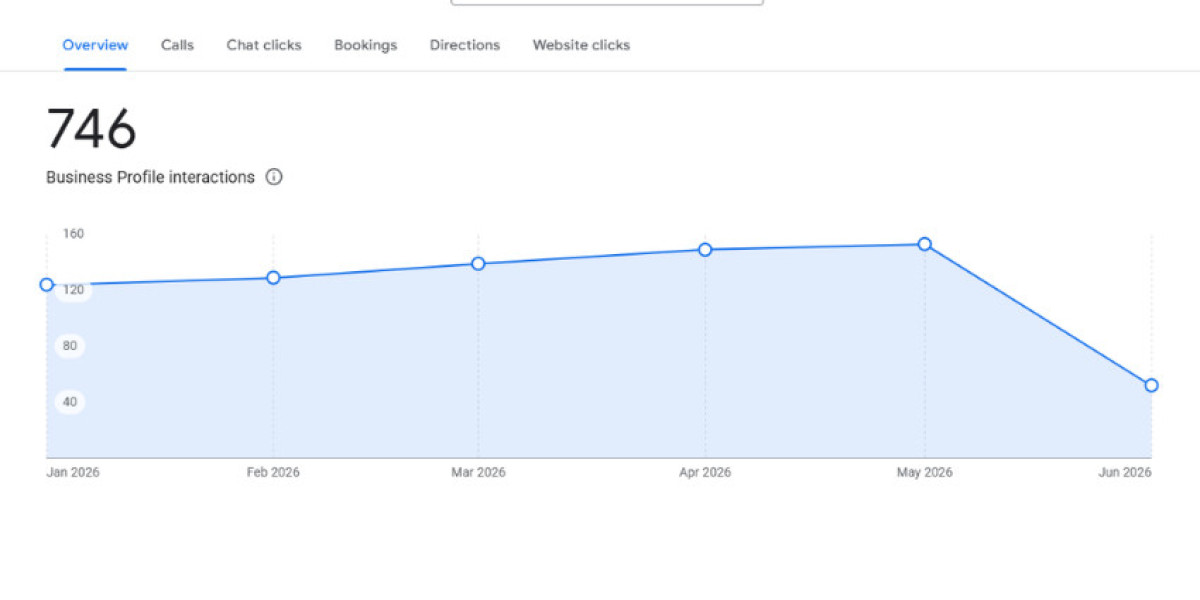Screen dimensions: 1200x600
Task: Click the May 2026 axis label
Action: [x=925, y=473]
